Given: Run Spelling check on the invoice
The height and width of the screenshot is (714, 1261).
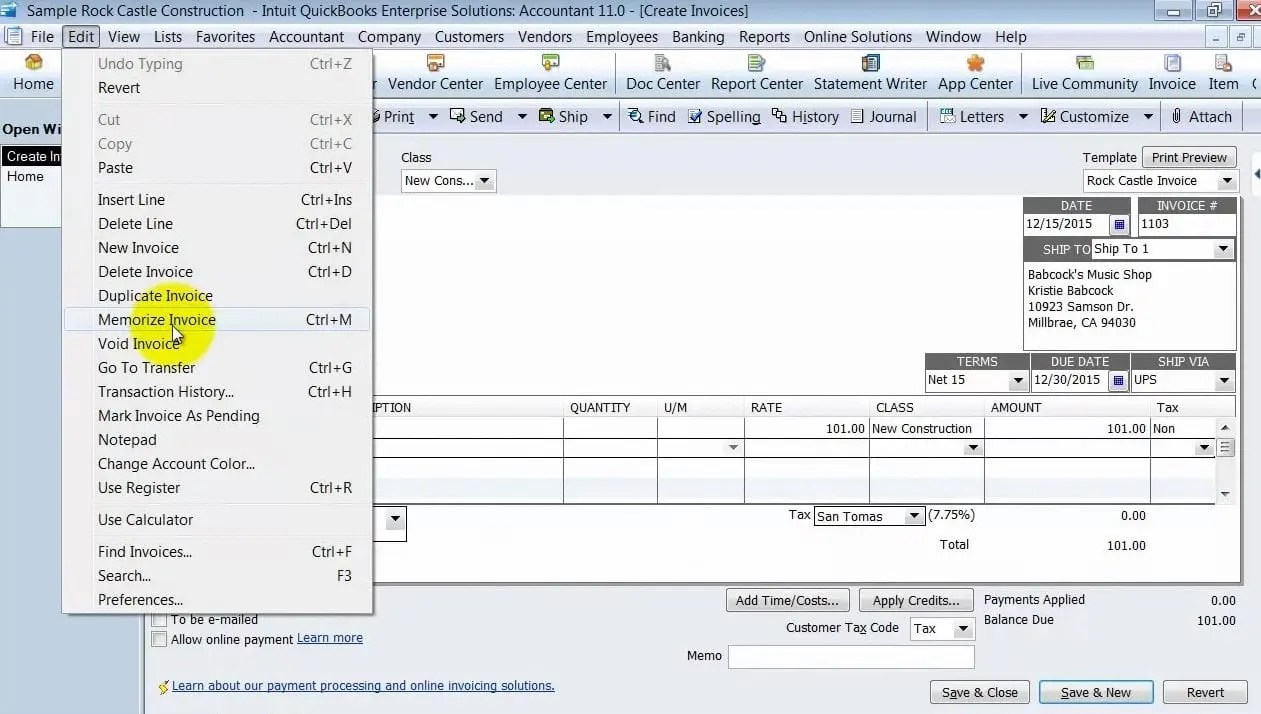Looking at the screenshot, I should pos(722,117).
